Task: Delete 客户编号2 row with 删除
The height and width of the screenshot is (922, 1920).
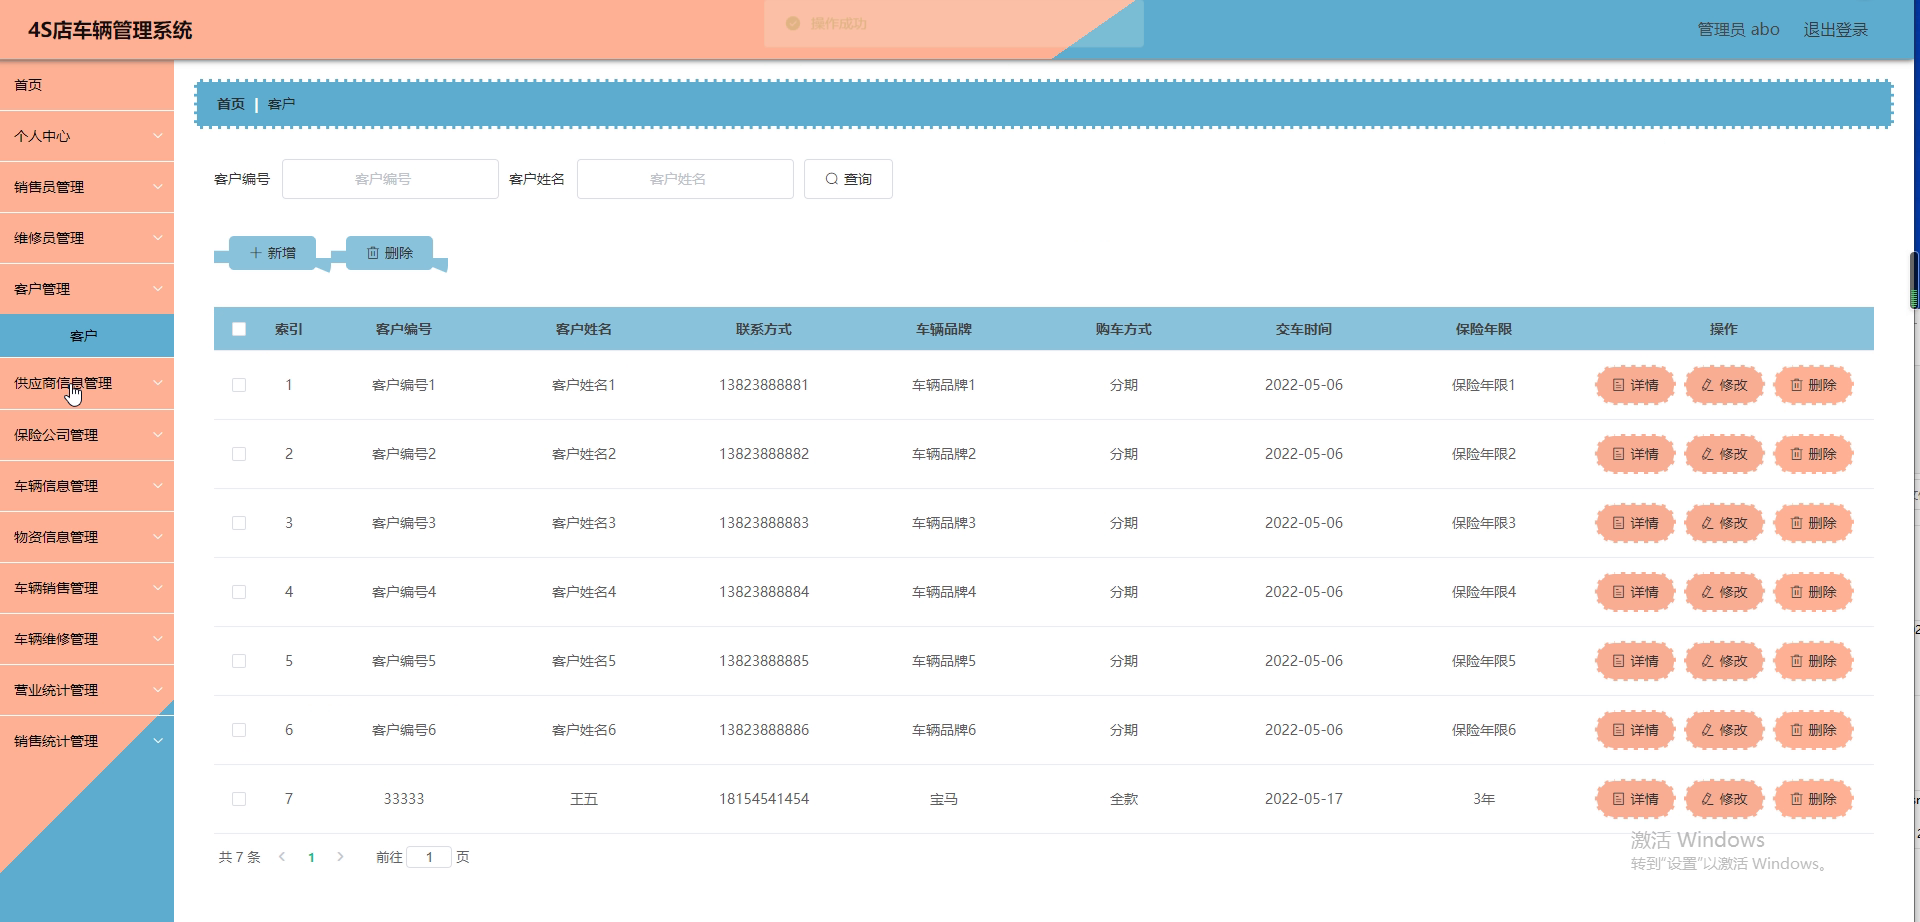Action: [x=1813, y=454]
